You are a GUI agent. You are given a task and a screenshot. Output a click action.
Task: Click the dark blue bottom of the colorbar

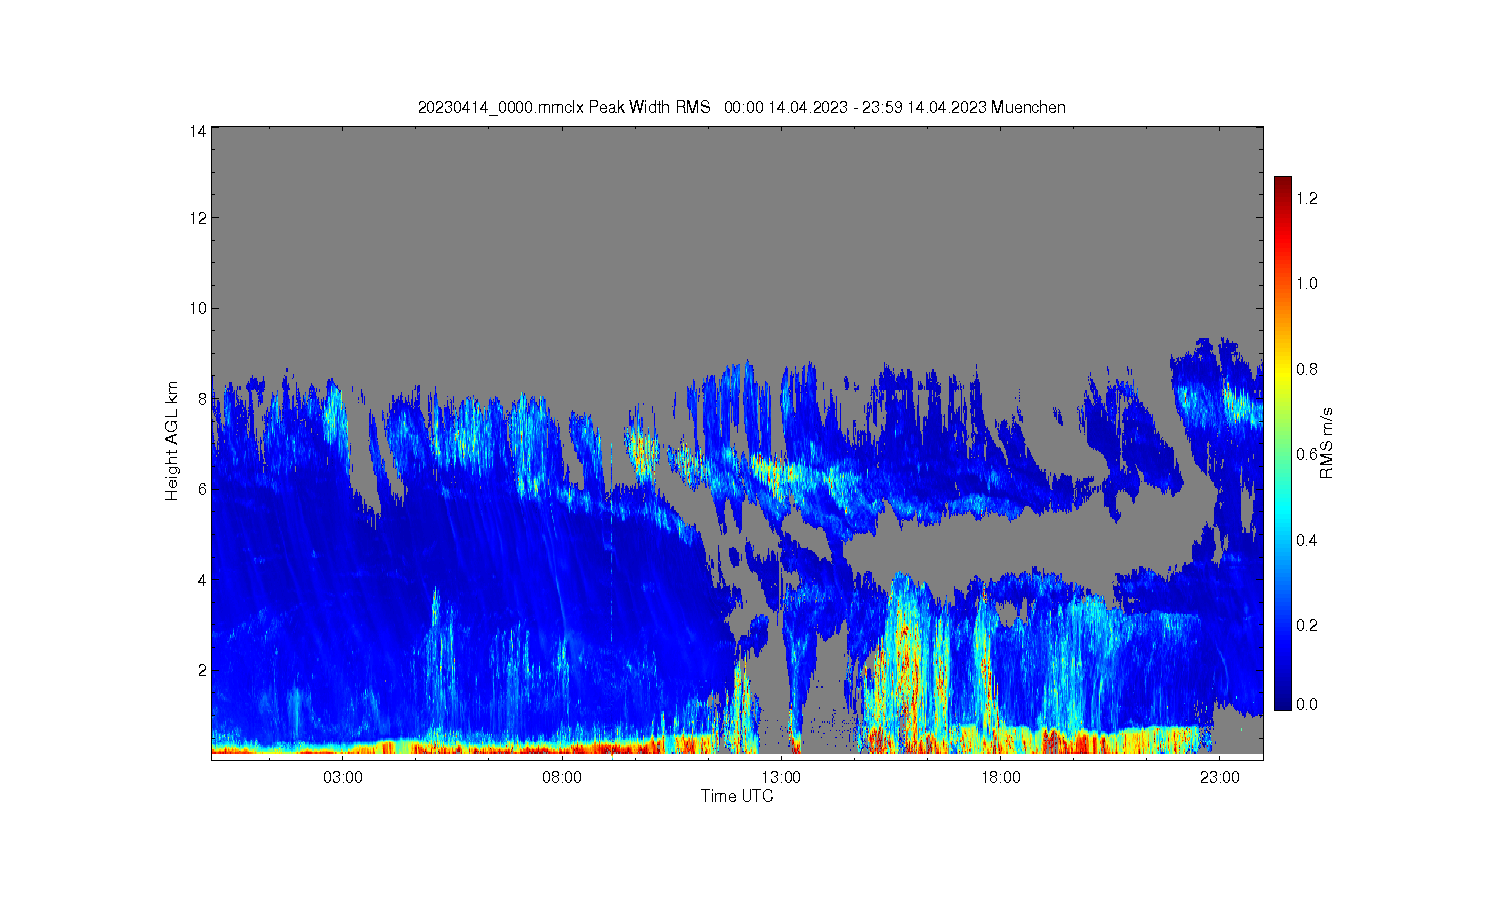coord(1283,703)
